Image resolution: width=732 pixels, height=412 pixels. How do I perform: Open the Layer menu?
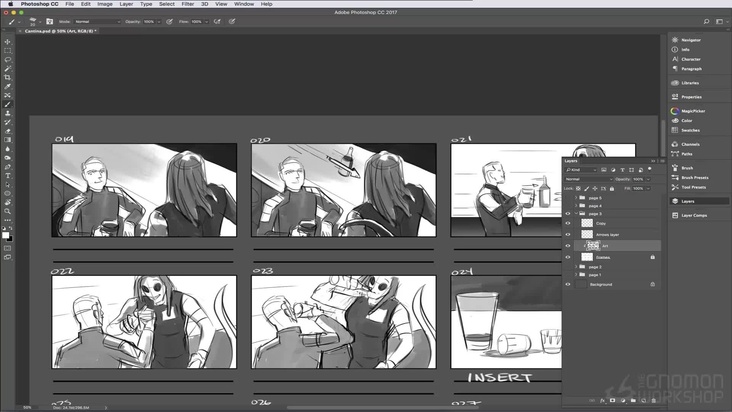tap(126, 4)
